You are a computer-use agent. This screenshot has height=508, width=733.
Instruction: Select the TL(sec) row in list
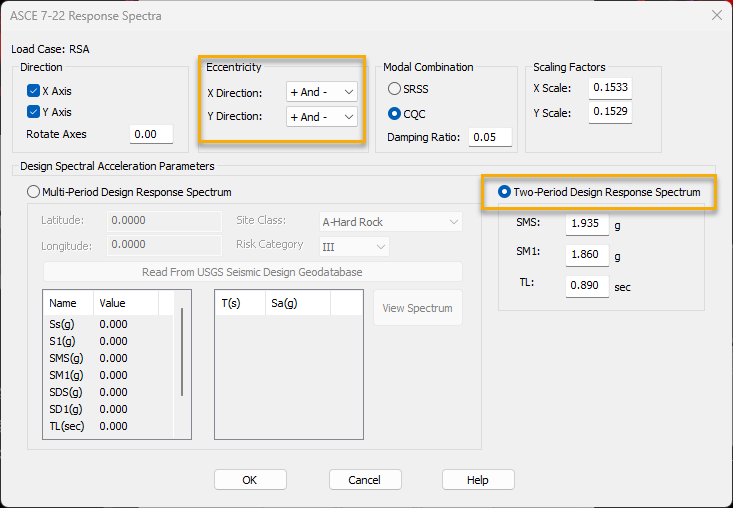pos(108,426)
